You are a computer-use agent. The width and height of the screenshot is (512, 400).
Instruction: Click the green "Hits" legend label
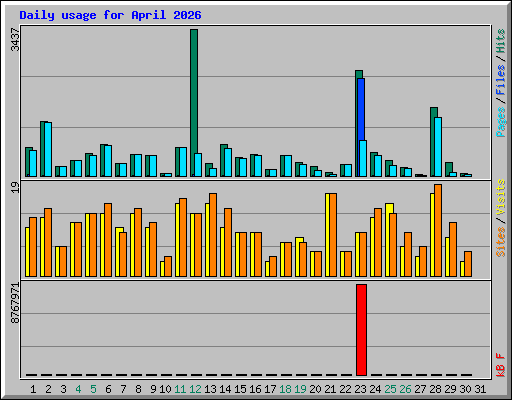pos(501,41)
